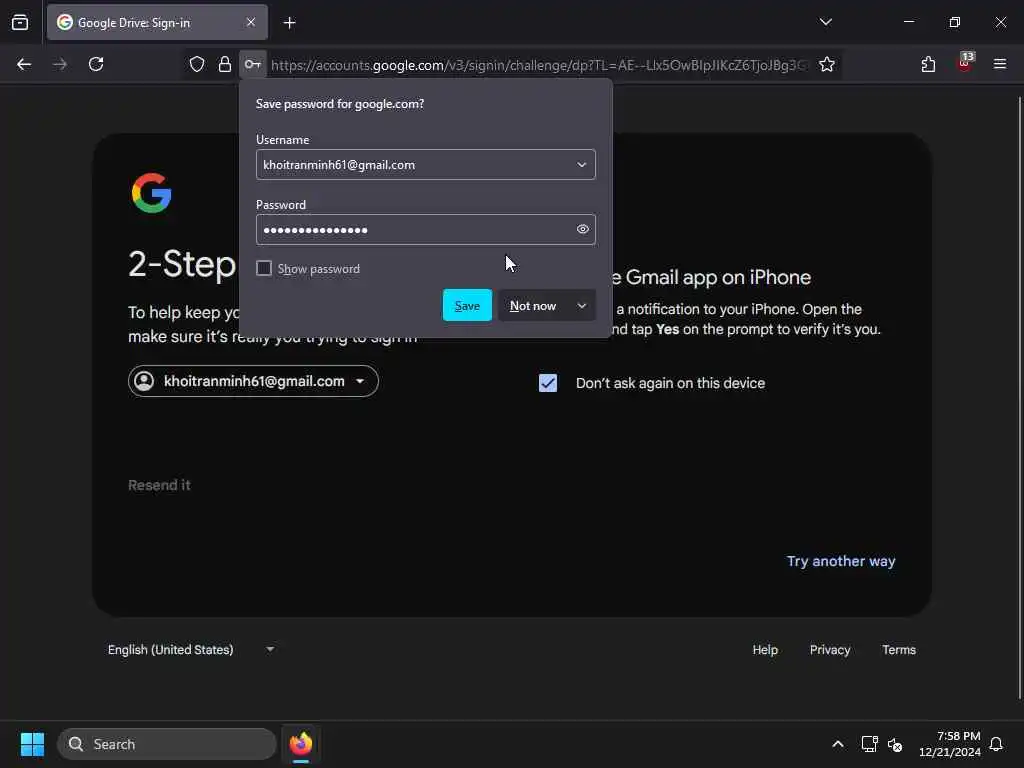Dismiss with Not now button
Screen dimensions: 1024x768
click(533, 305)
